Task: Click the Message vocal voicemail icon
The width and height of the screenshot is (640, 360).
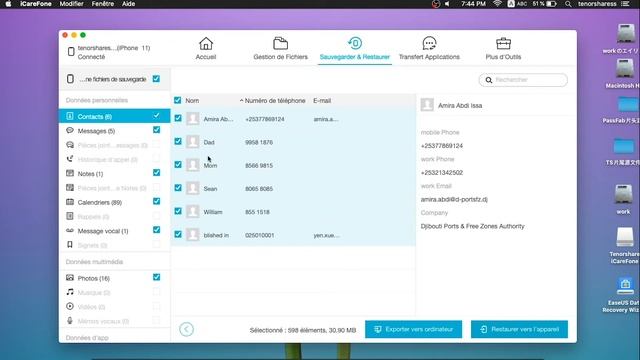Action: (70, 231)
